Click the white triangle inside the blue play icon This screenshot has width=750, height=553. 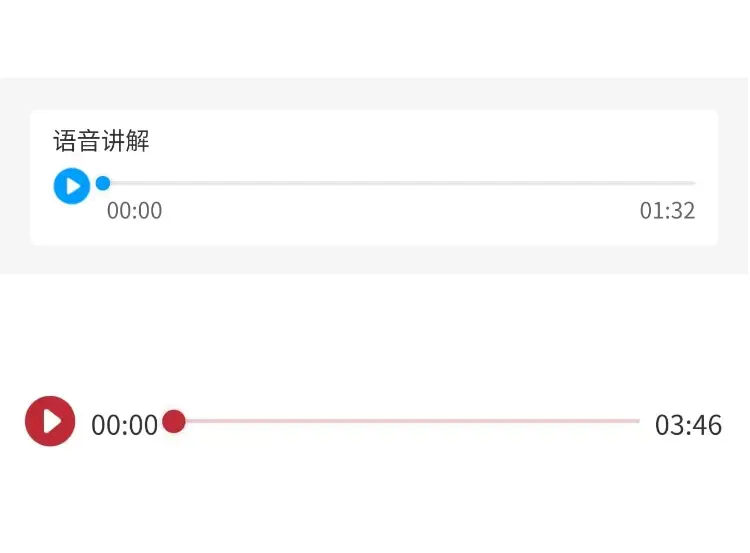pos(73,185)
